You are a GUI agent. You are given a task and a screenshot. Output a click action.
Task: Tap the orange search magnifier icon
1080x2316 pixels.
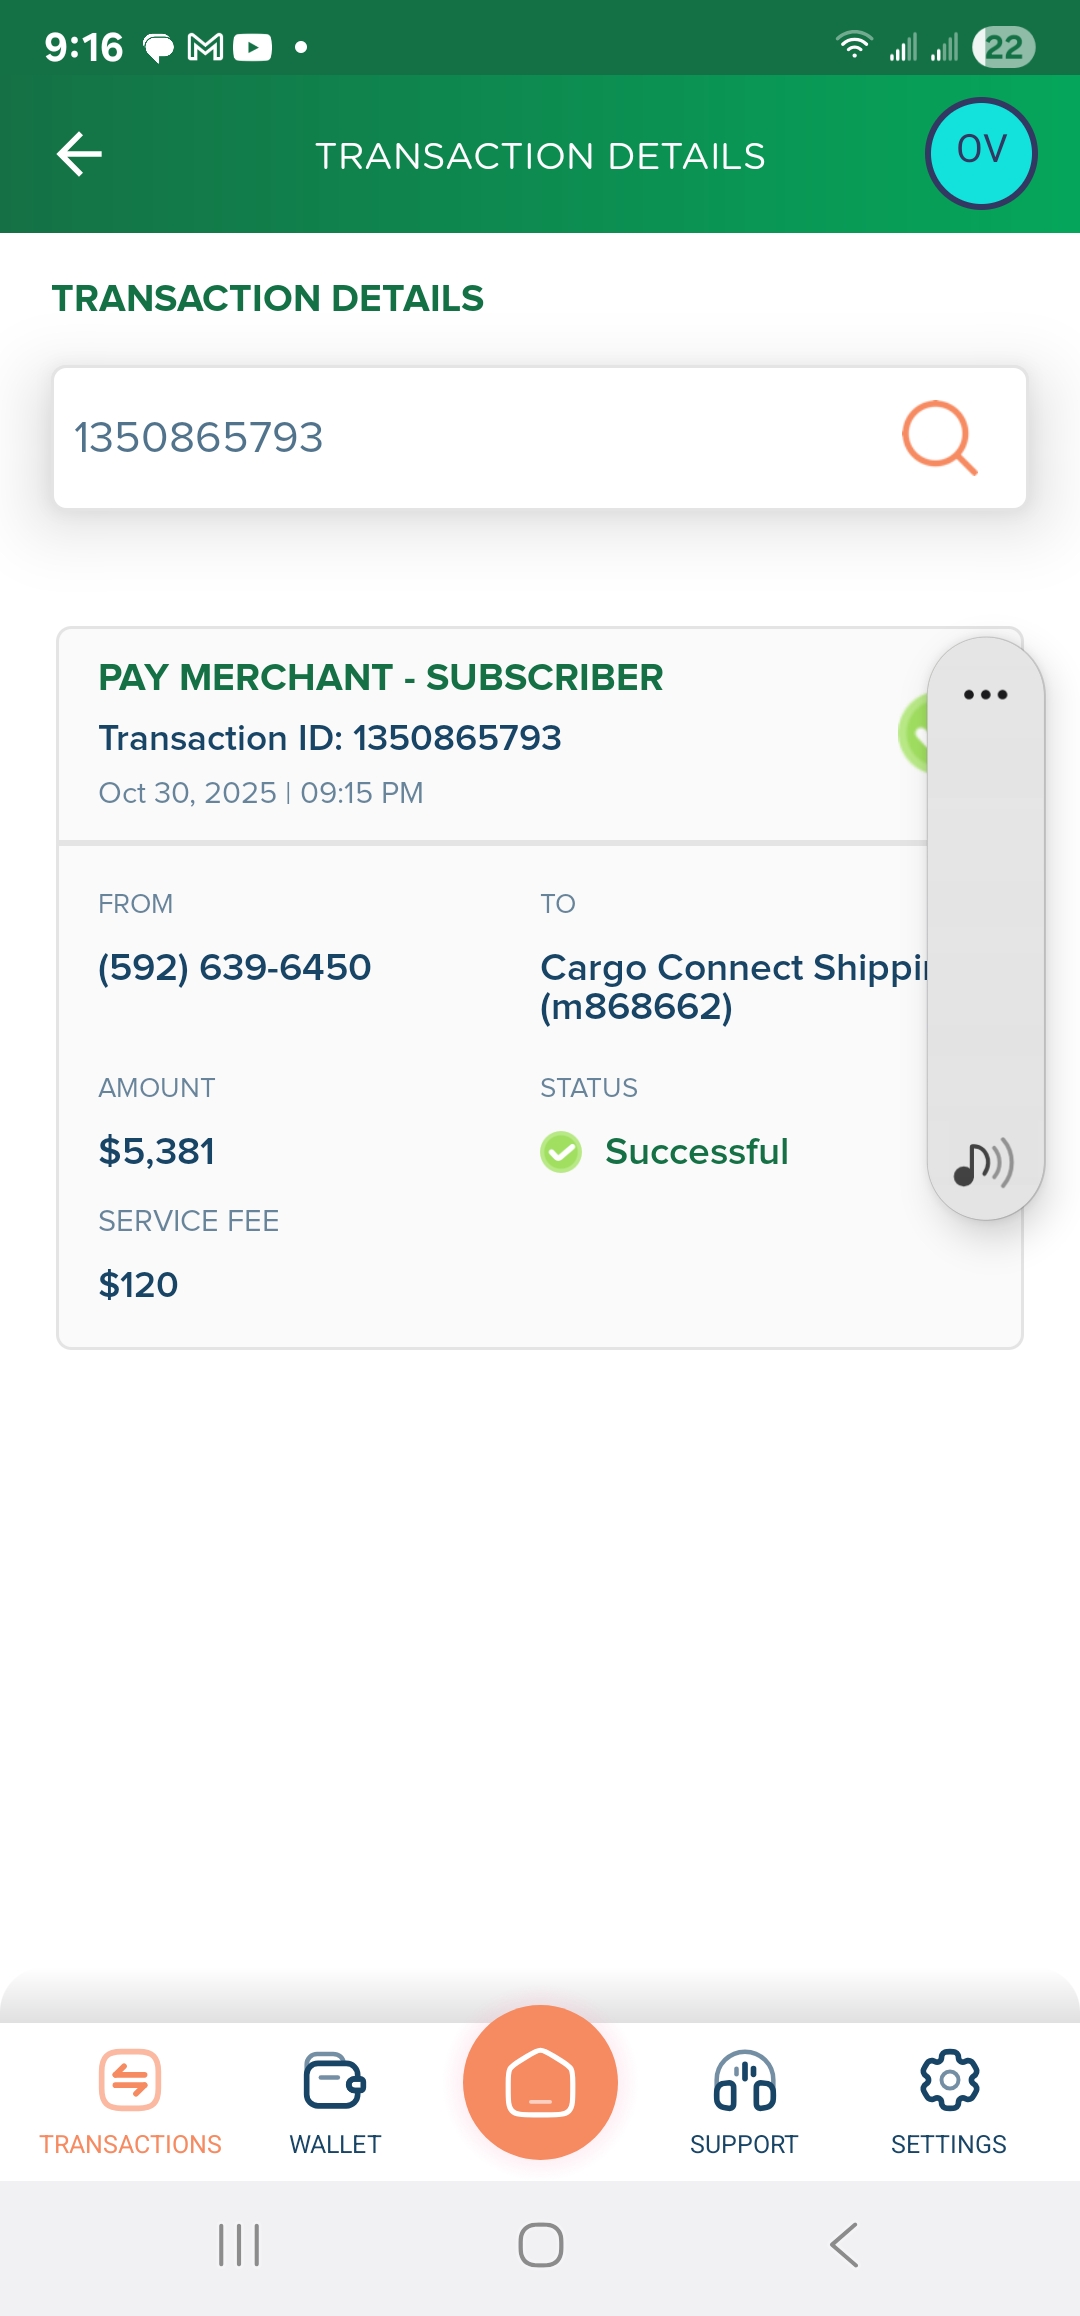tap(939, 437)
